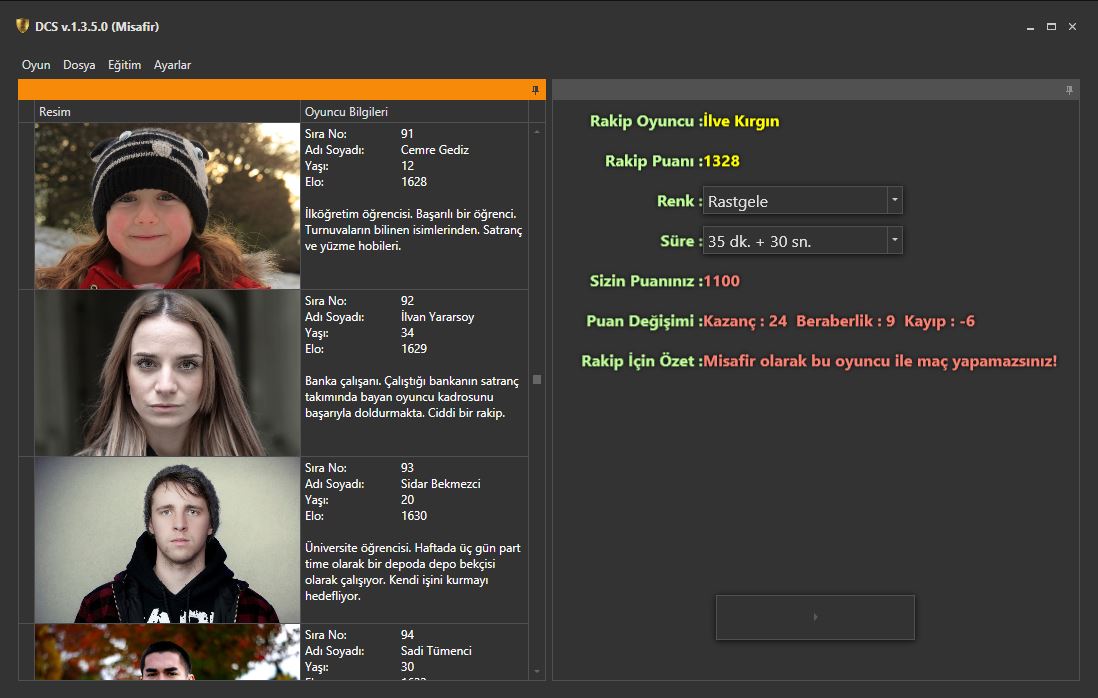Close the DCS window
1098x698 pixels.
click(1072, 27)
